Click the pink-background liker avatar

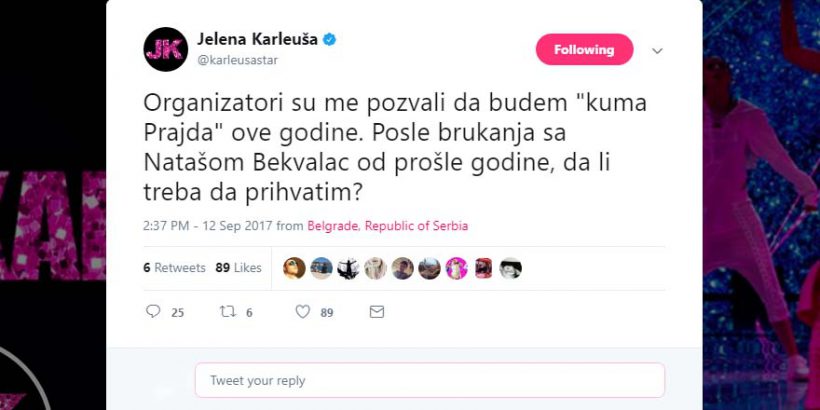pyautogui.click(x=456, y=268)
